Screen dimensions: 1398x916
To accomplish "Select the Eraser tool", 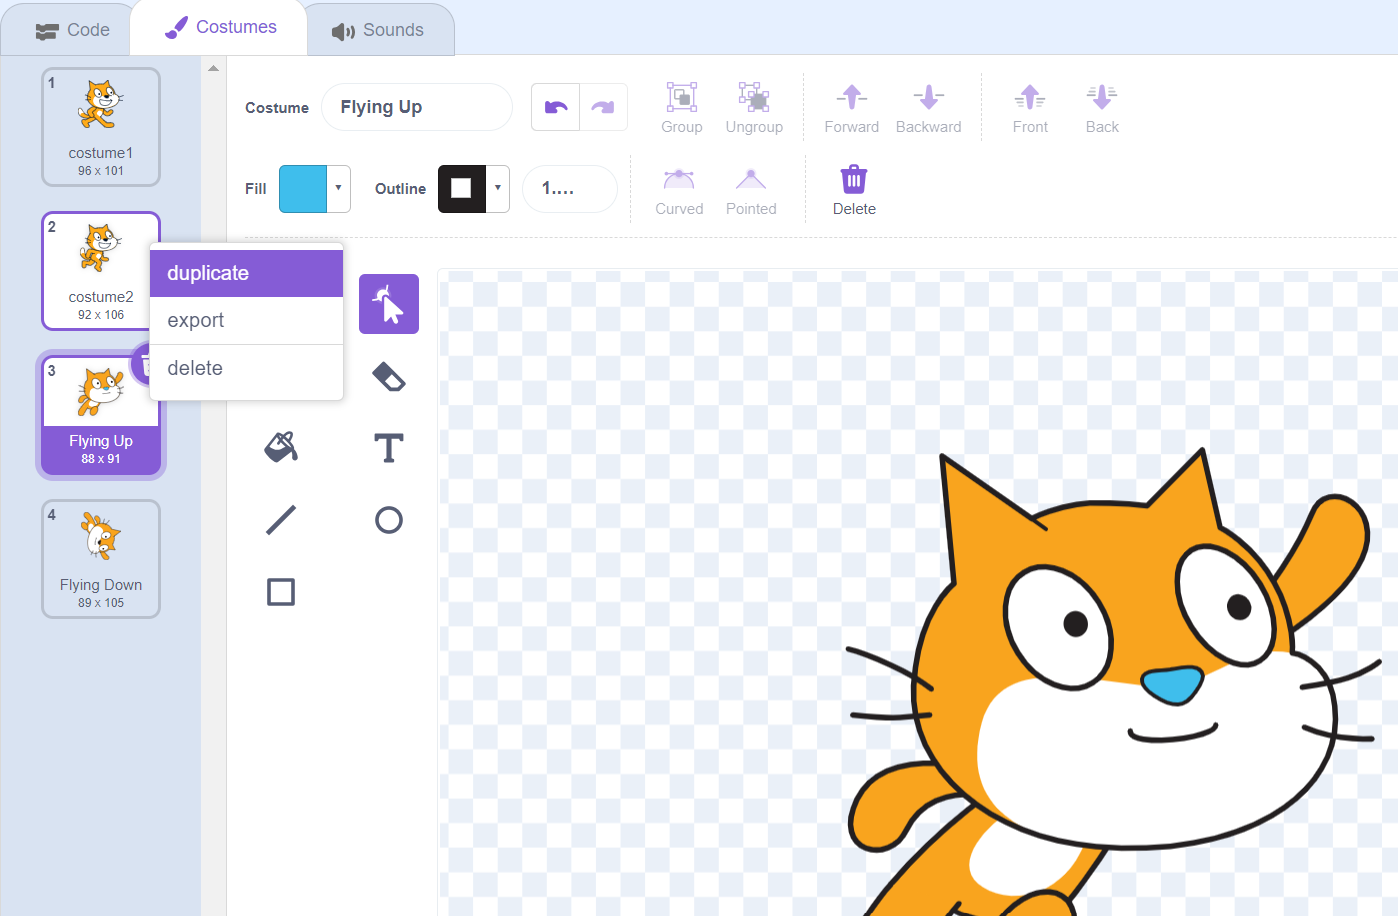I will [389, 377].
